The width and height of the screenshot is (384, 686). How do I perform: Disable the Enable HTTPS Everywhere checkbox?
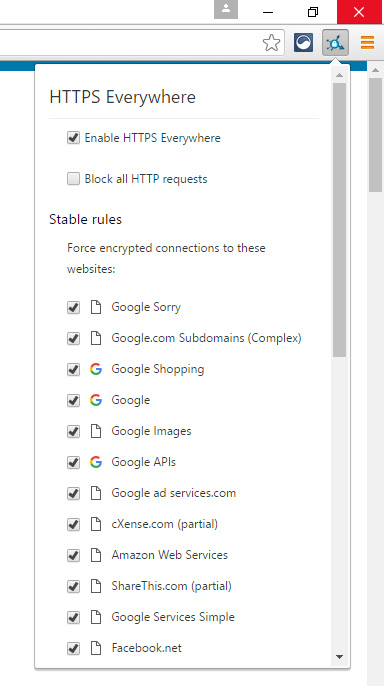(73, 138)
